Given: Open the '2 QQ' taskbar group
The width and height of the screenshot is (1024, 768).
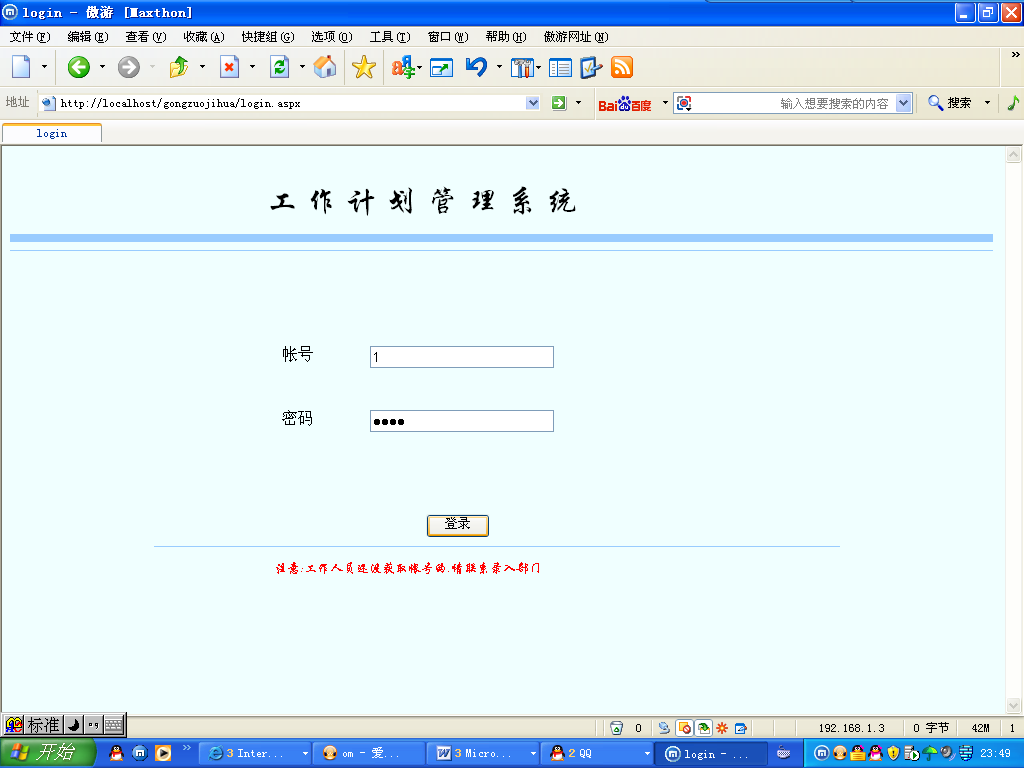Looking at the screenshot, I should pyautogui.click(x=598, y=754).
